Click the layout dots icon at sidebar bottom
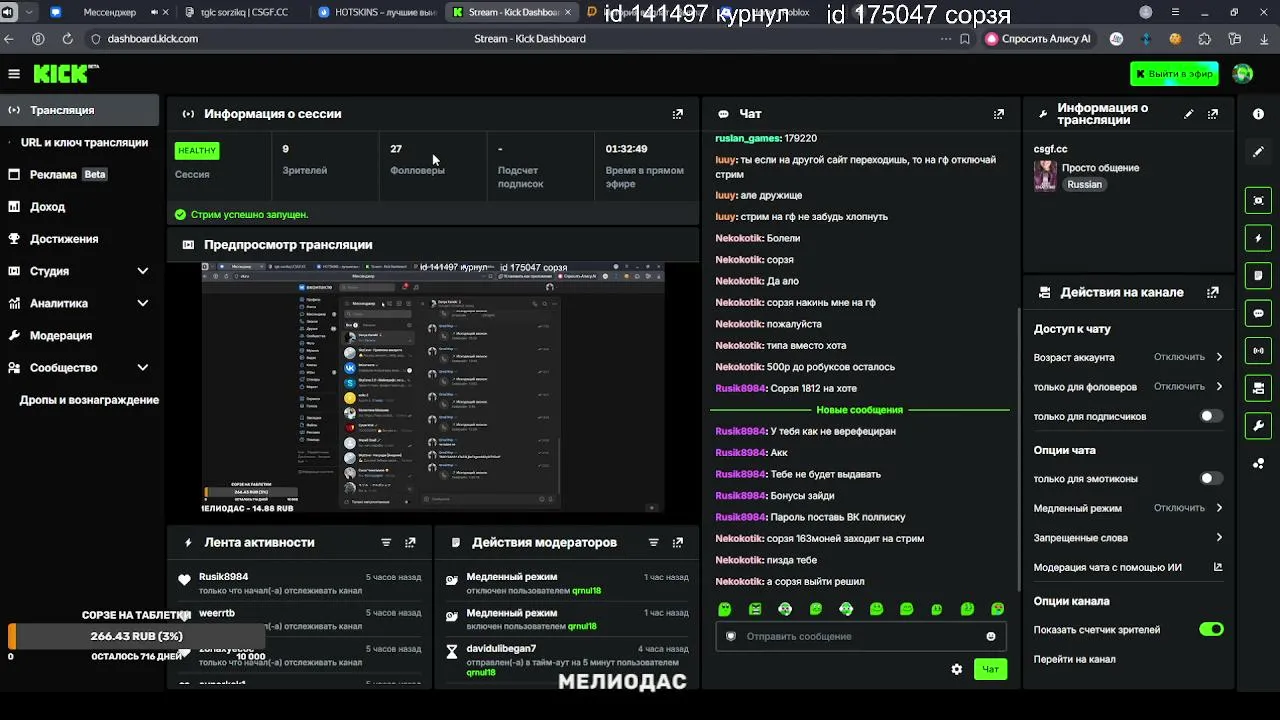 1258,463
